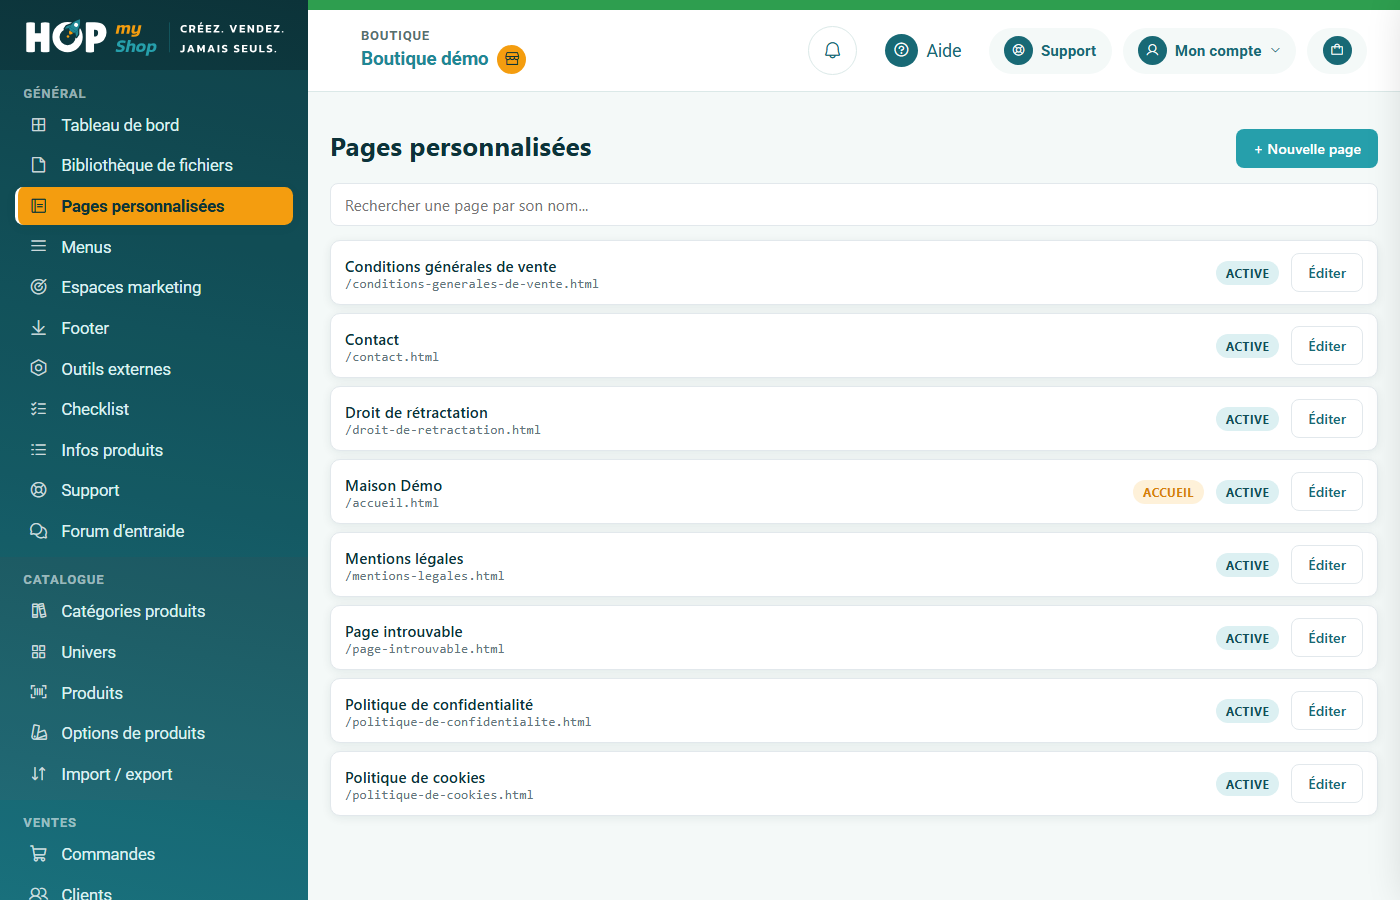
Task: Edit the Contact page
Action: (x=1327, y=346)
